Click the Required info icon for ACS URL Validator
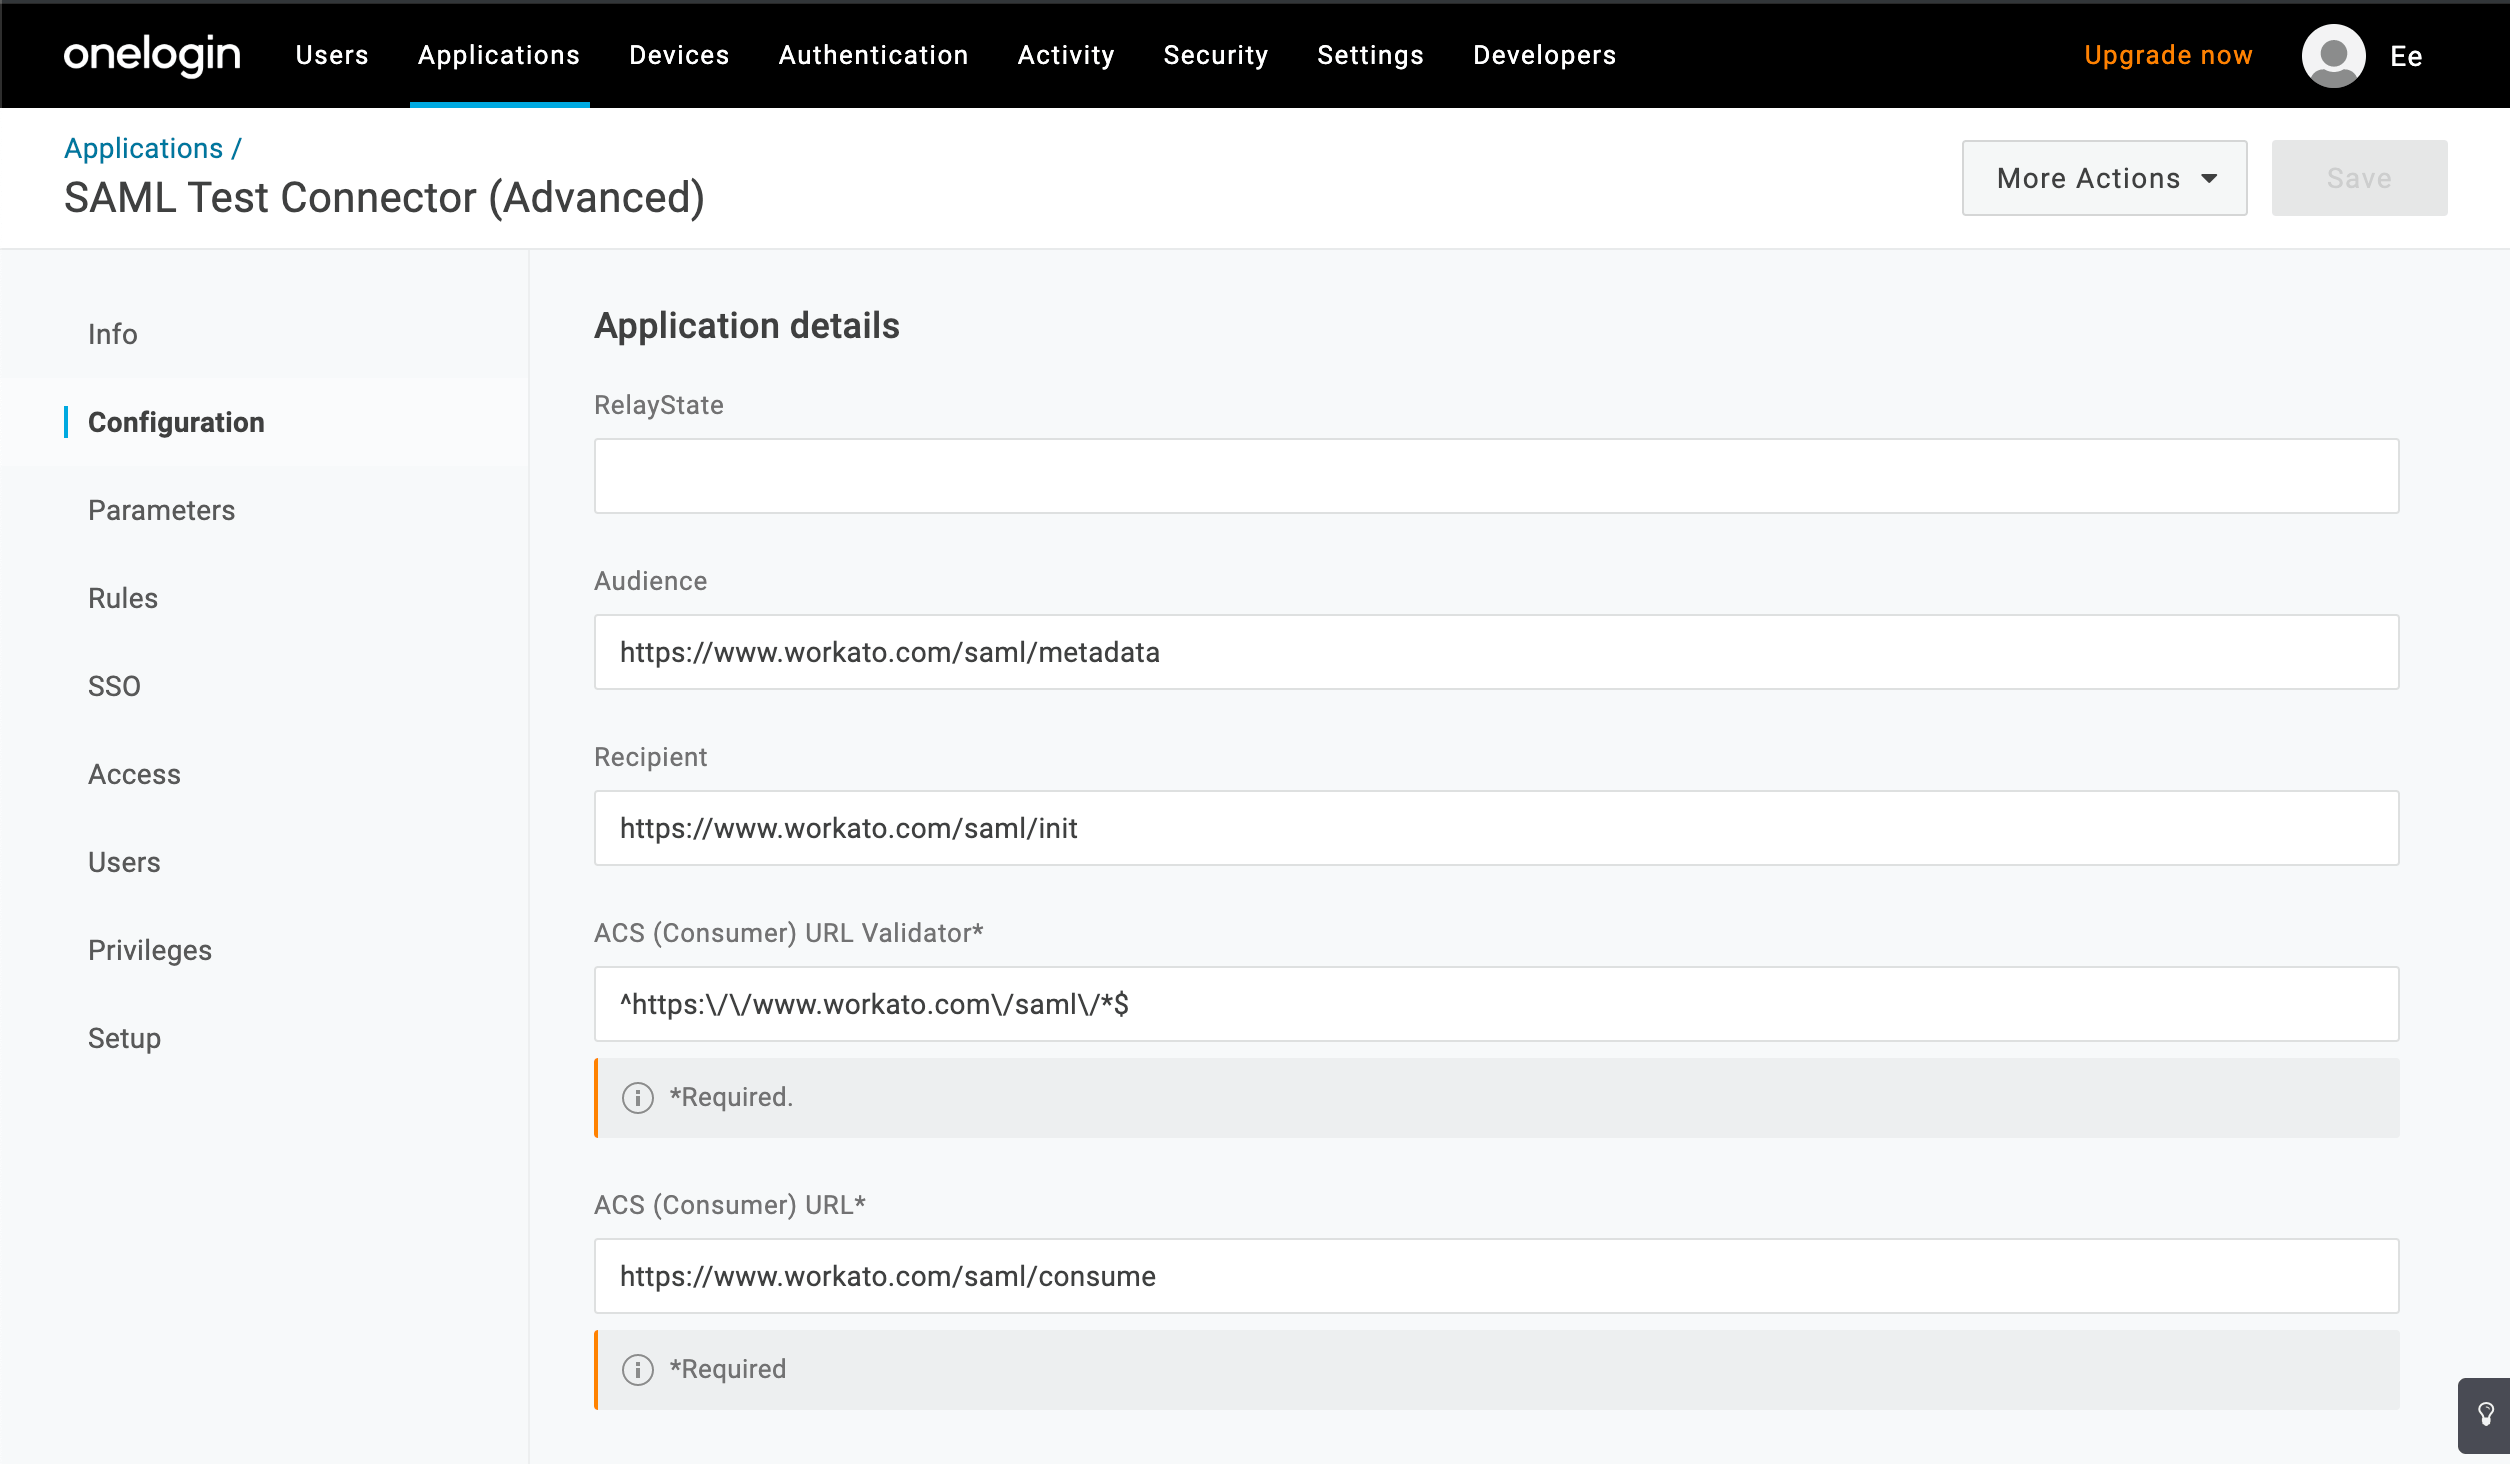 [x=638, y=1096]
